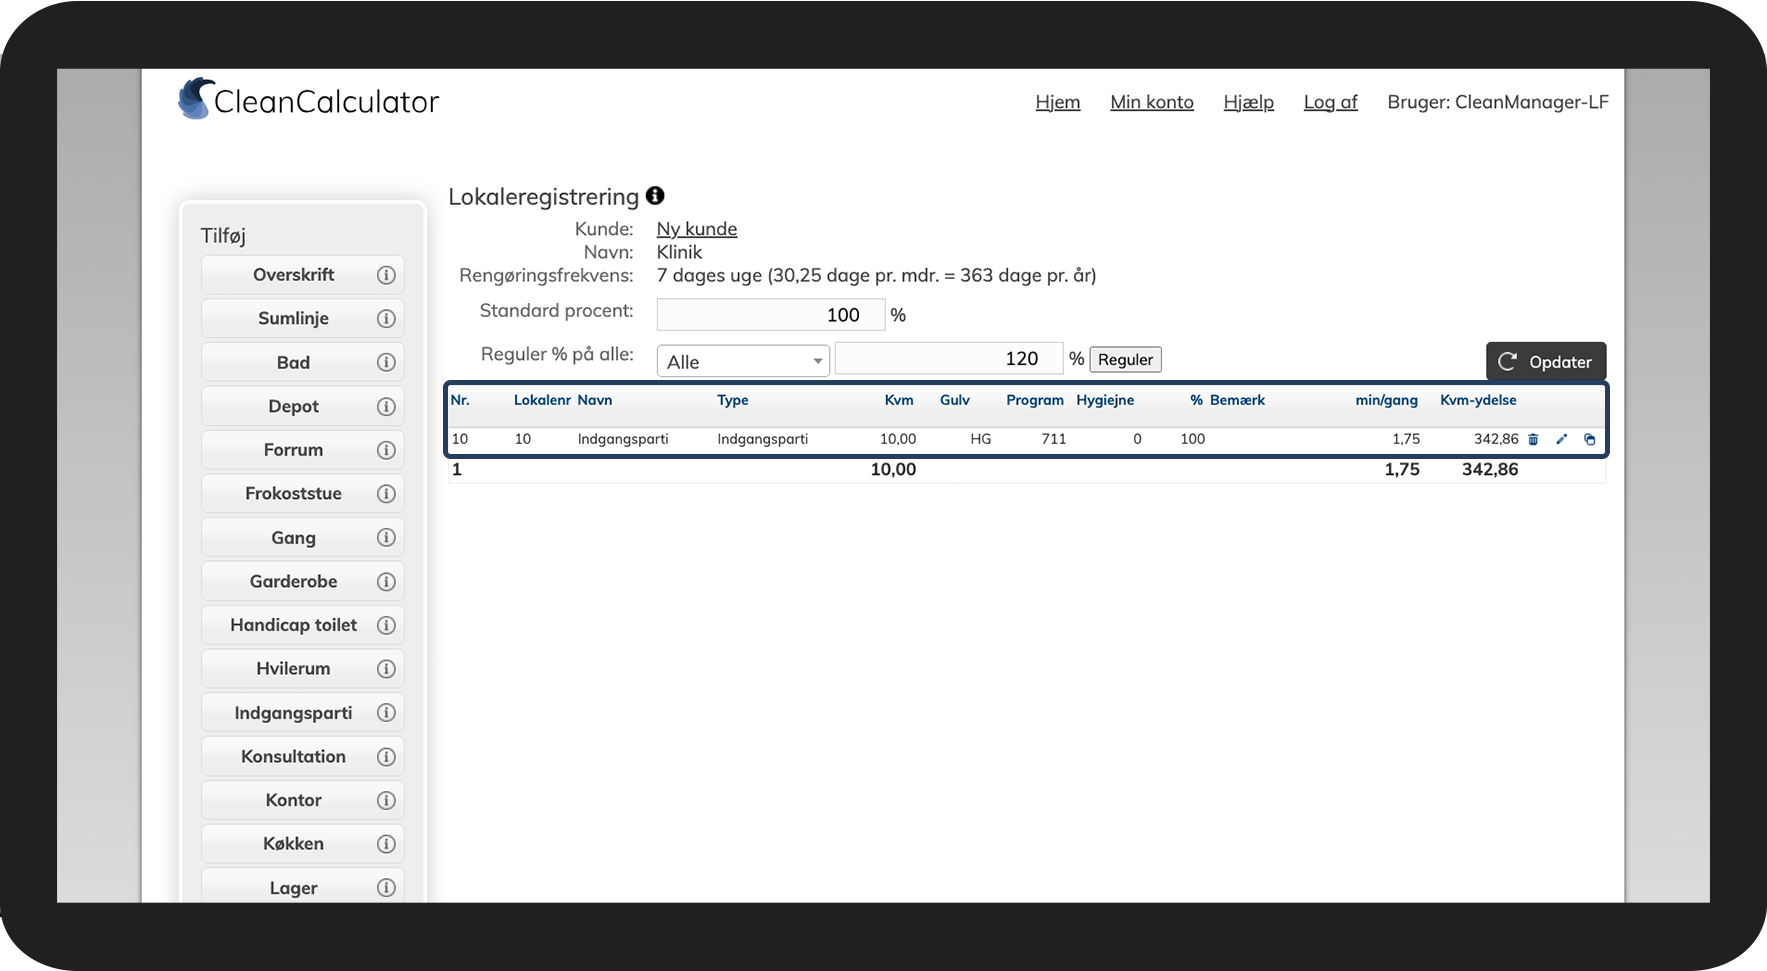1767x971 pixels.
Task: Click the info icon next to Konsultation
Action: coord(386,757)
